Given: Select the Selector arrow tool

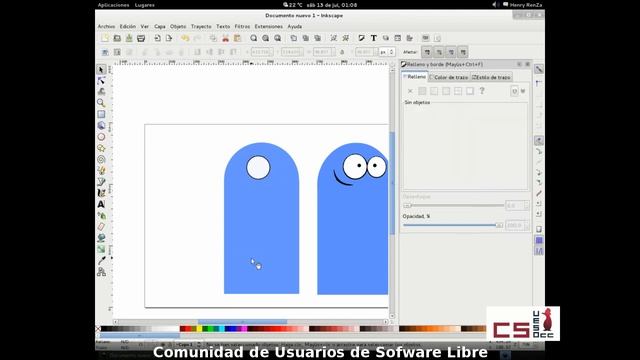Looking at the screenshot, I should point(101,70).
